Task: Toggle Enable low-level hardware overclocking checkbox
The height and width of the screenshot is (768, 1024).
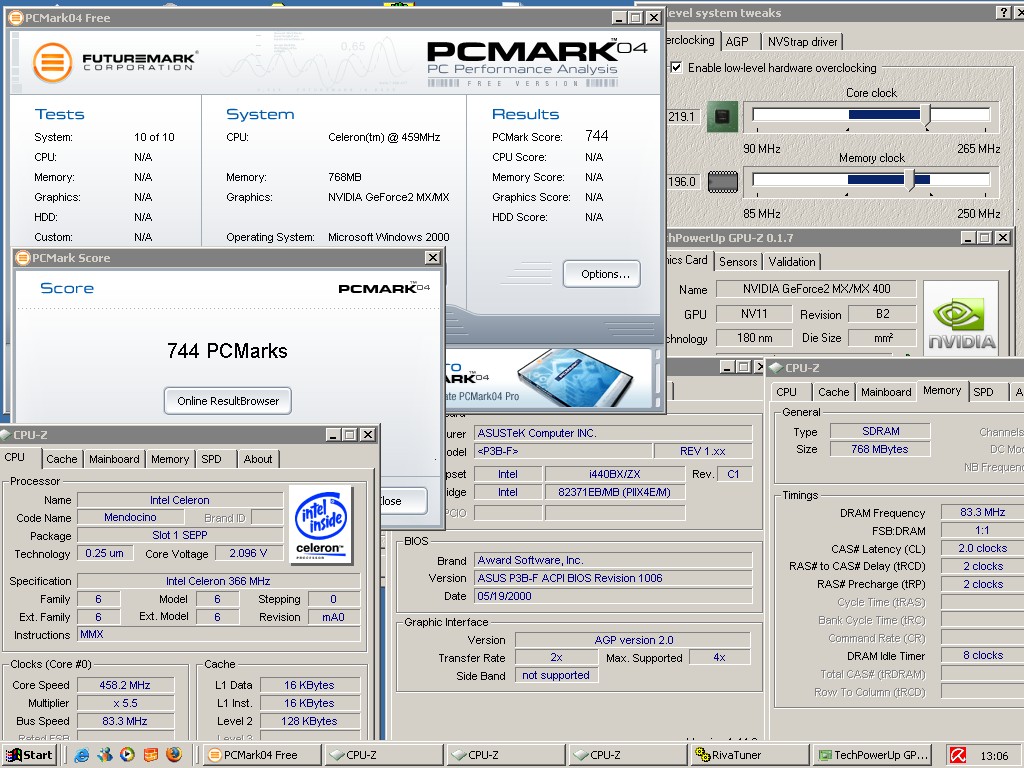Action: [677, 67]
